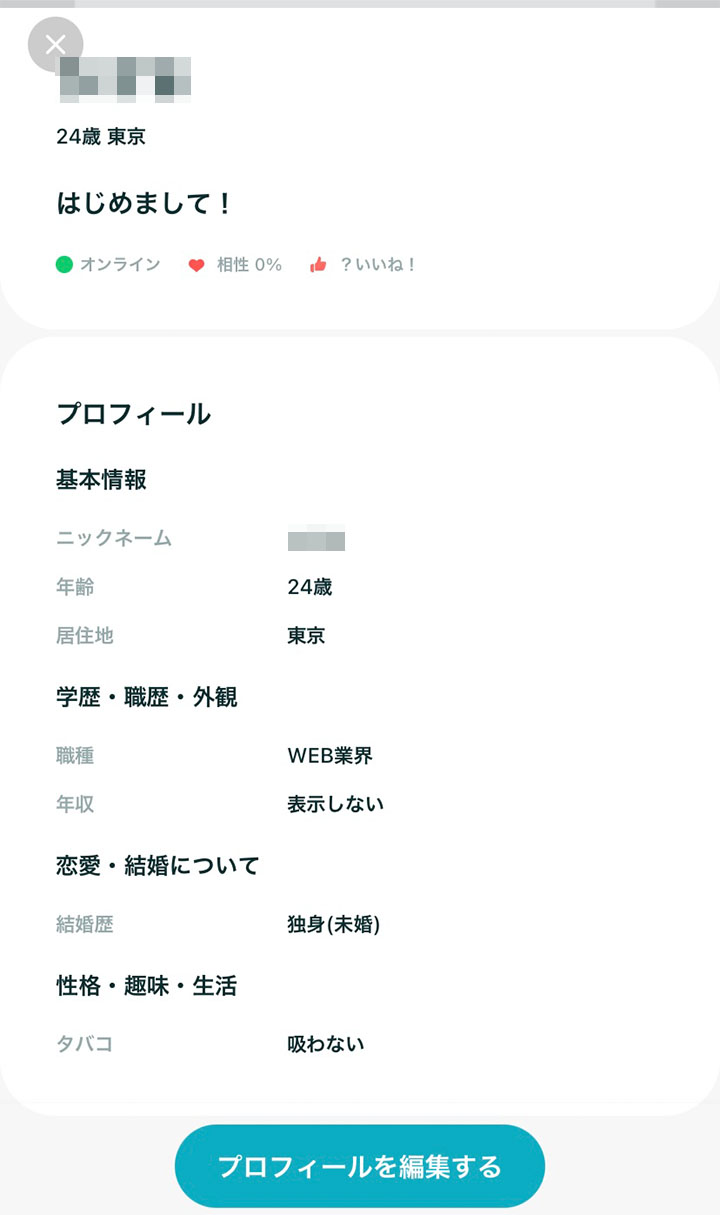Select the blurred ニックネーム value
The height and width of the screenshot is (1215, 720).
(x=316, y=538)
